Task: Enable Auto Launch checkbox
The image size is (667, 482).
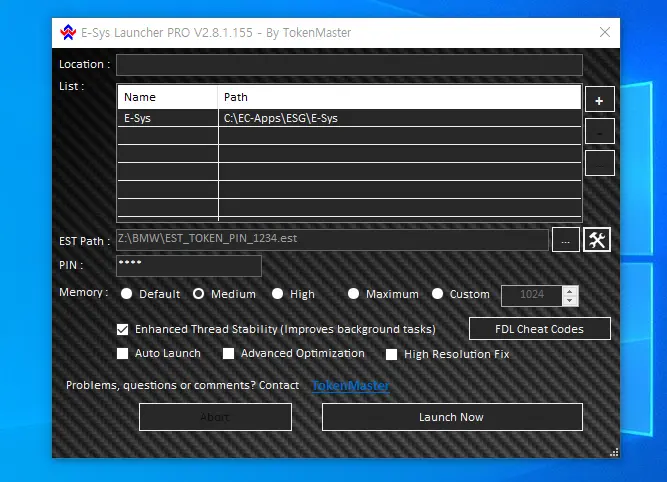Action: point(123,354)
